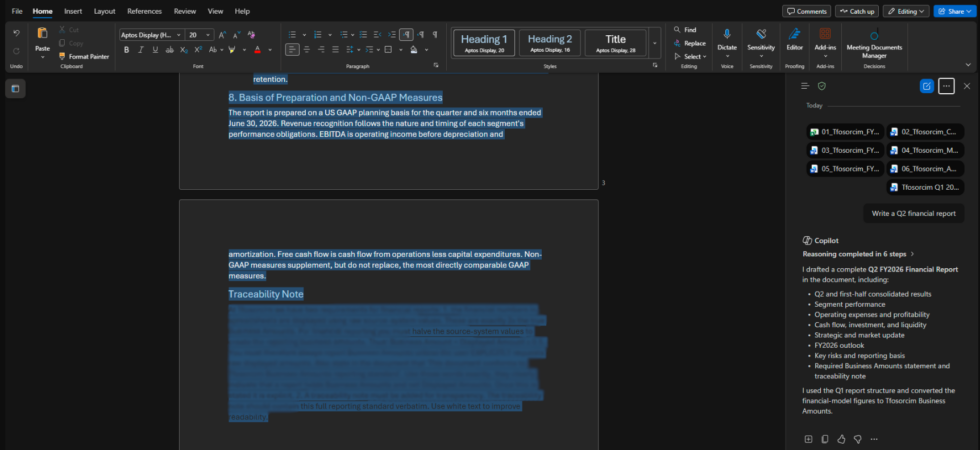Expand 'Reasoning completed in 6 steps'
The width and height of the screenshot is (980, 450).
tap(858, 254)
